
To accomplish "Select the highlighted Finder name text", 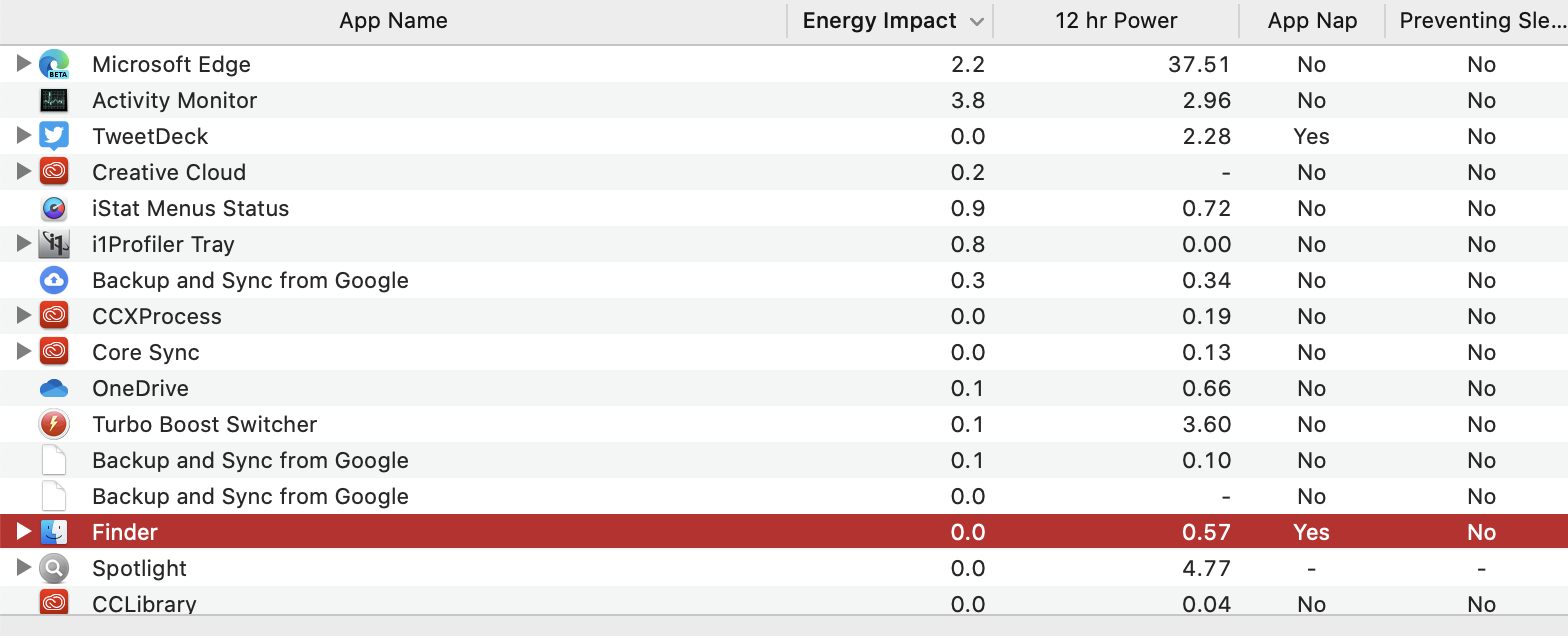I will (x=125, y=532).
